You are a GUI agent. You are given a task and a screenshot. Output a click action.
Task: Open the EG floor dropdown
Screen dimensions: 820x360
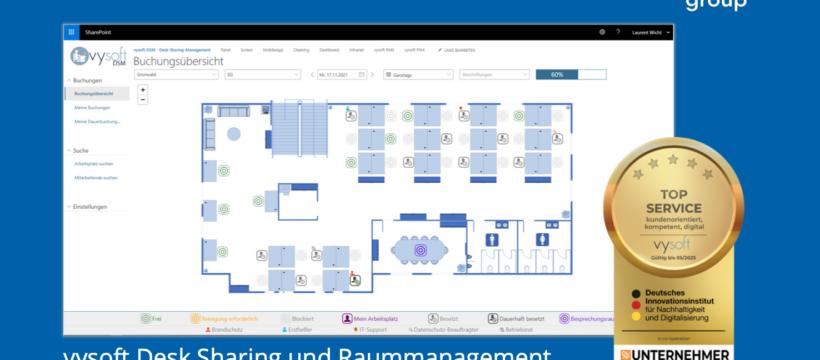263,75
